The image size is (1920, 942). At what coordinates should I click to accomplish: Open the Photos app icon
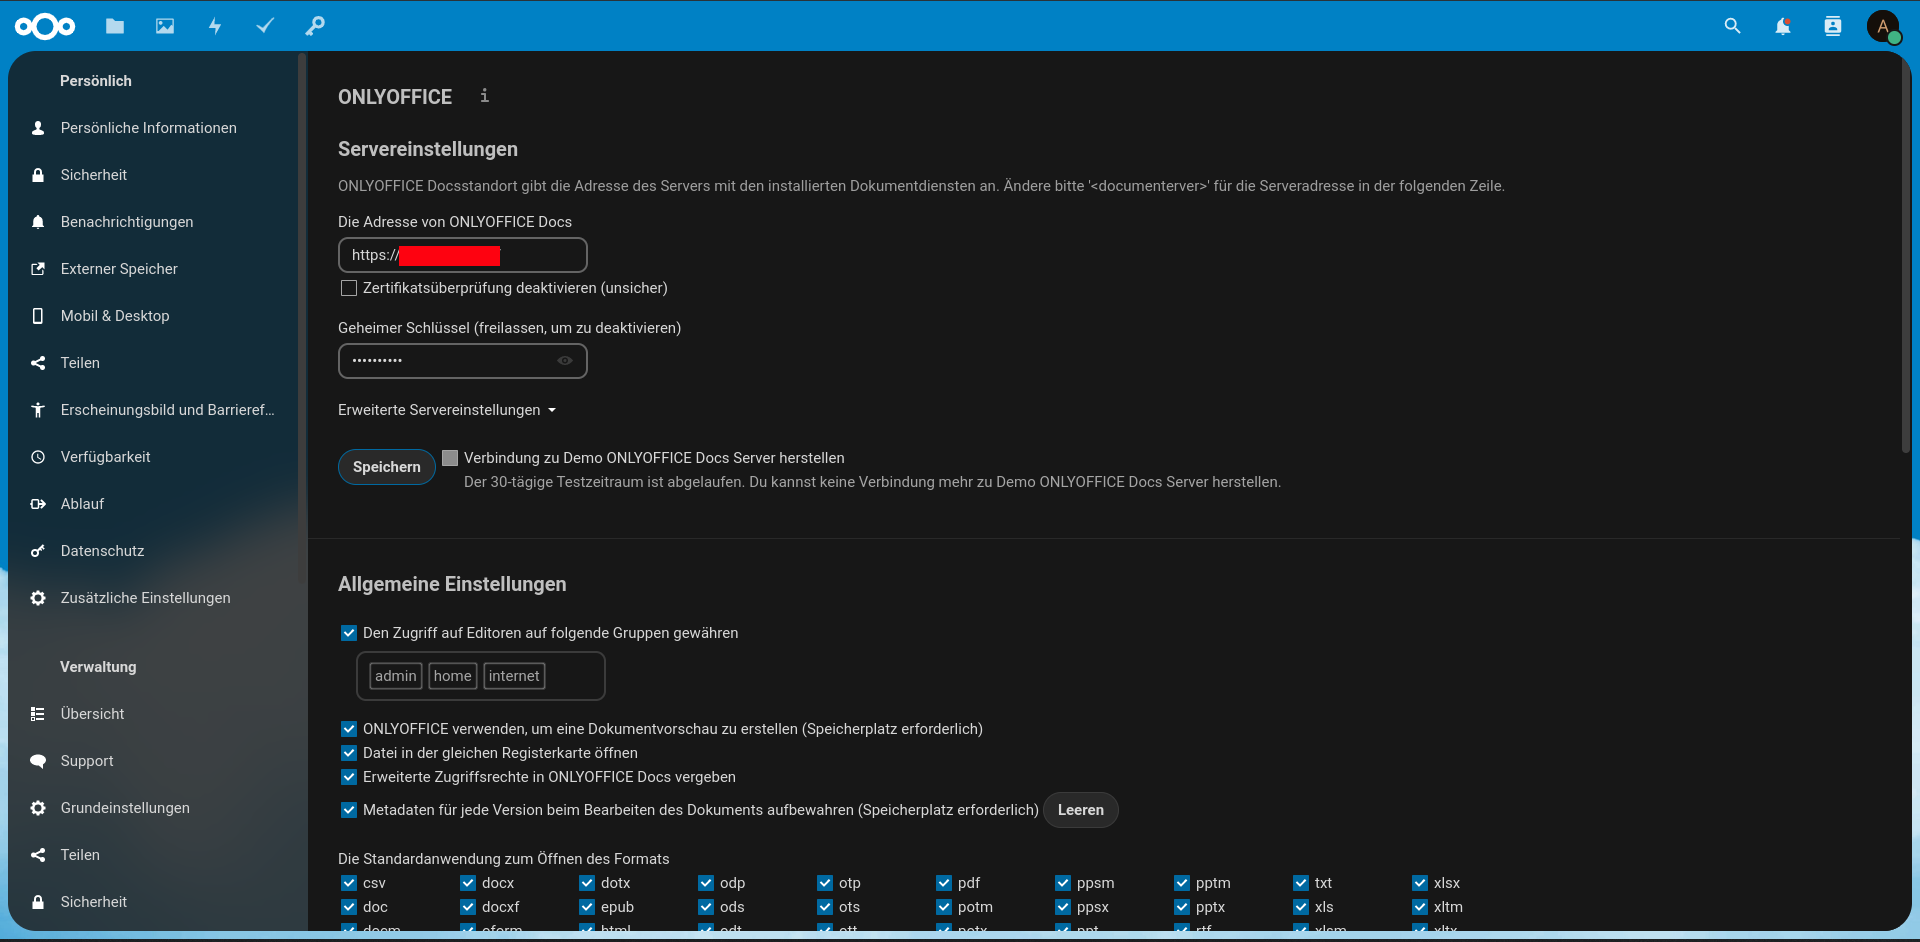click(x=165, y=26)
